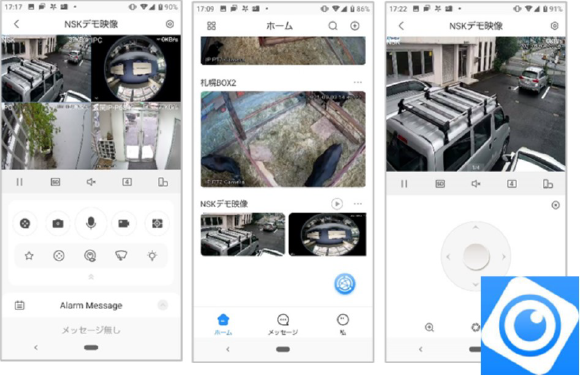Open single-camera live video on right phone
Screen dimensions: 580x377
coord(476,104)
